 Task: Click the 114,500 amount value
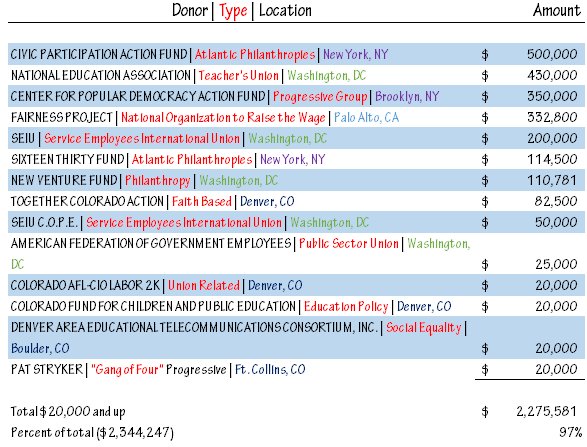coord(552,159)
